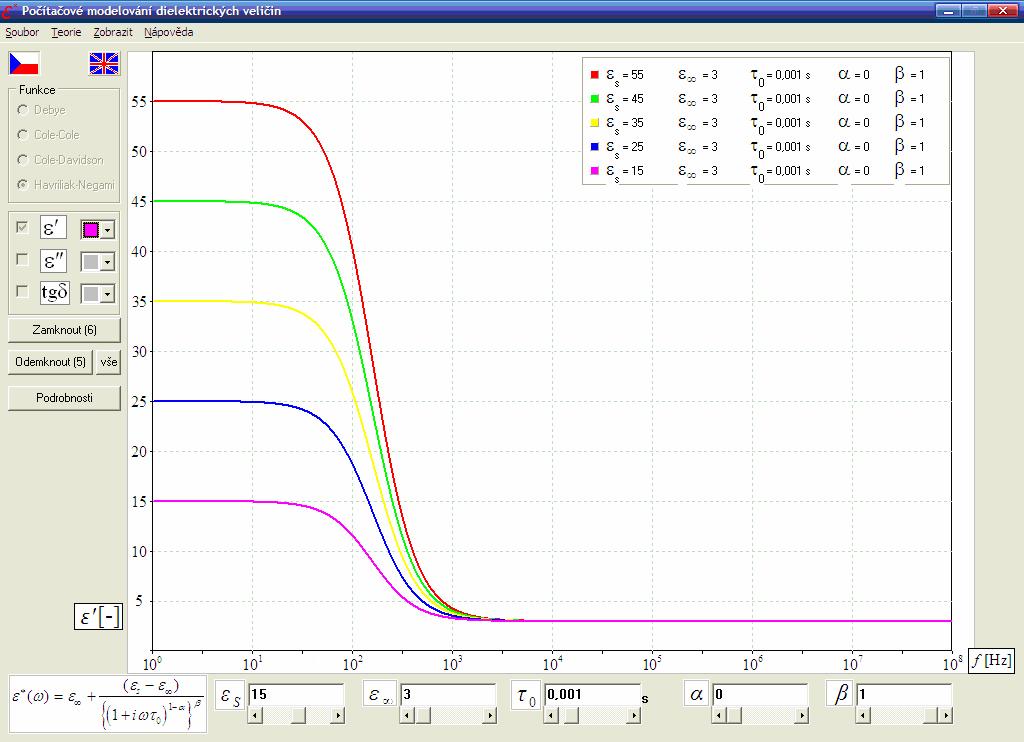Open the ε′ color dropdown arrow

(108, 229)
